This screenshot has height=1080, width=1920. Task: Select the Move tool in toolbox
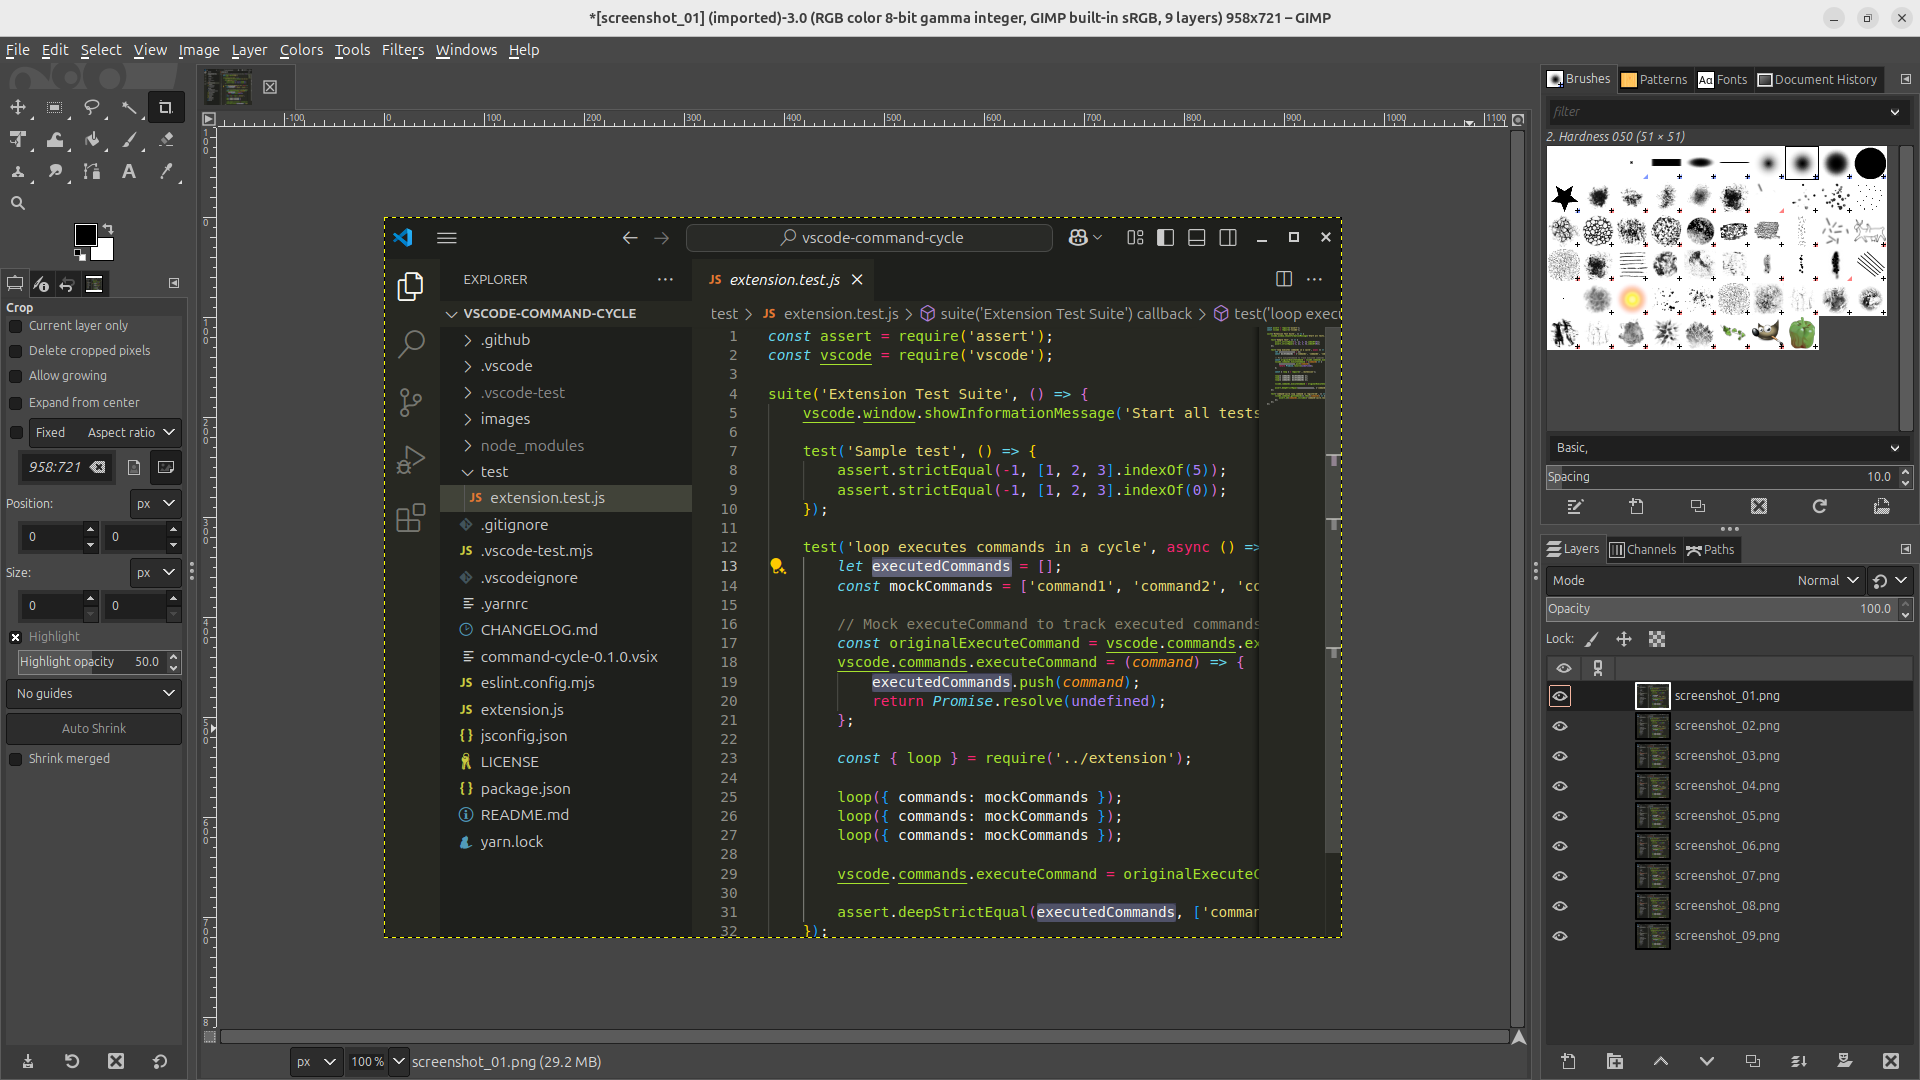(18, 107)
